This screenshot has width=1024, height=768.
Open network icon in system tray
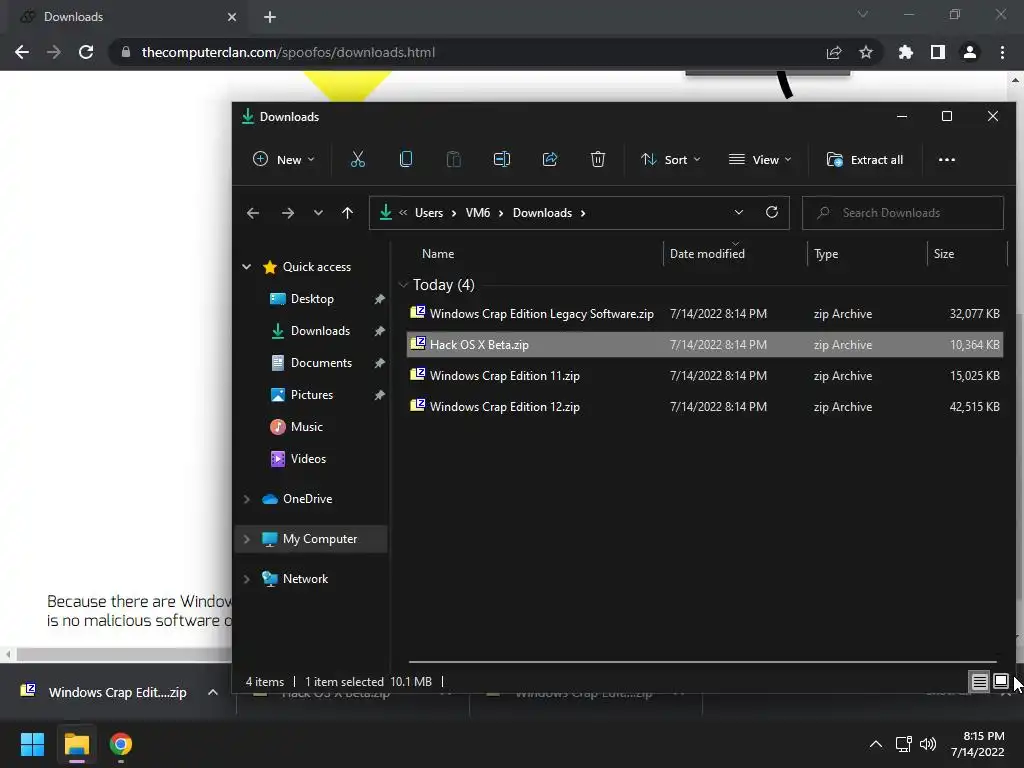[904, 744]
